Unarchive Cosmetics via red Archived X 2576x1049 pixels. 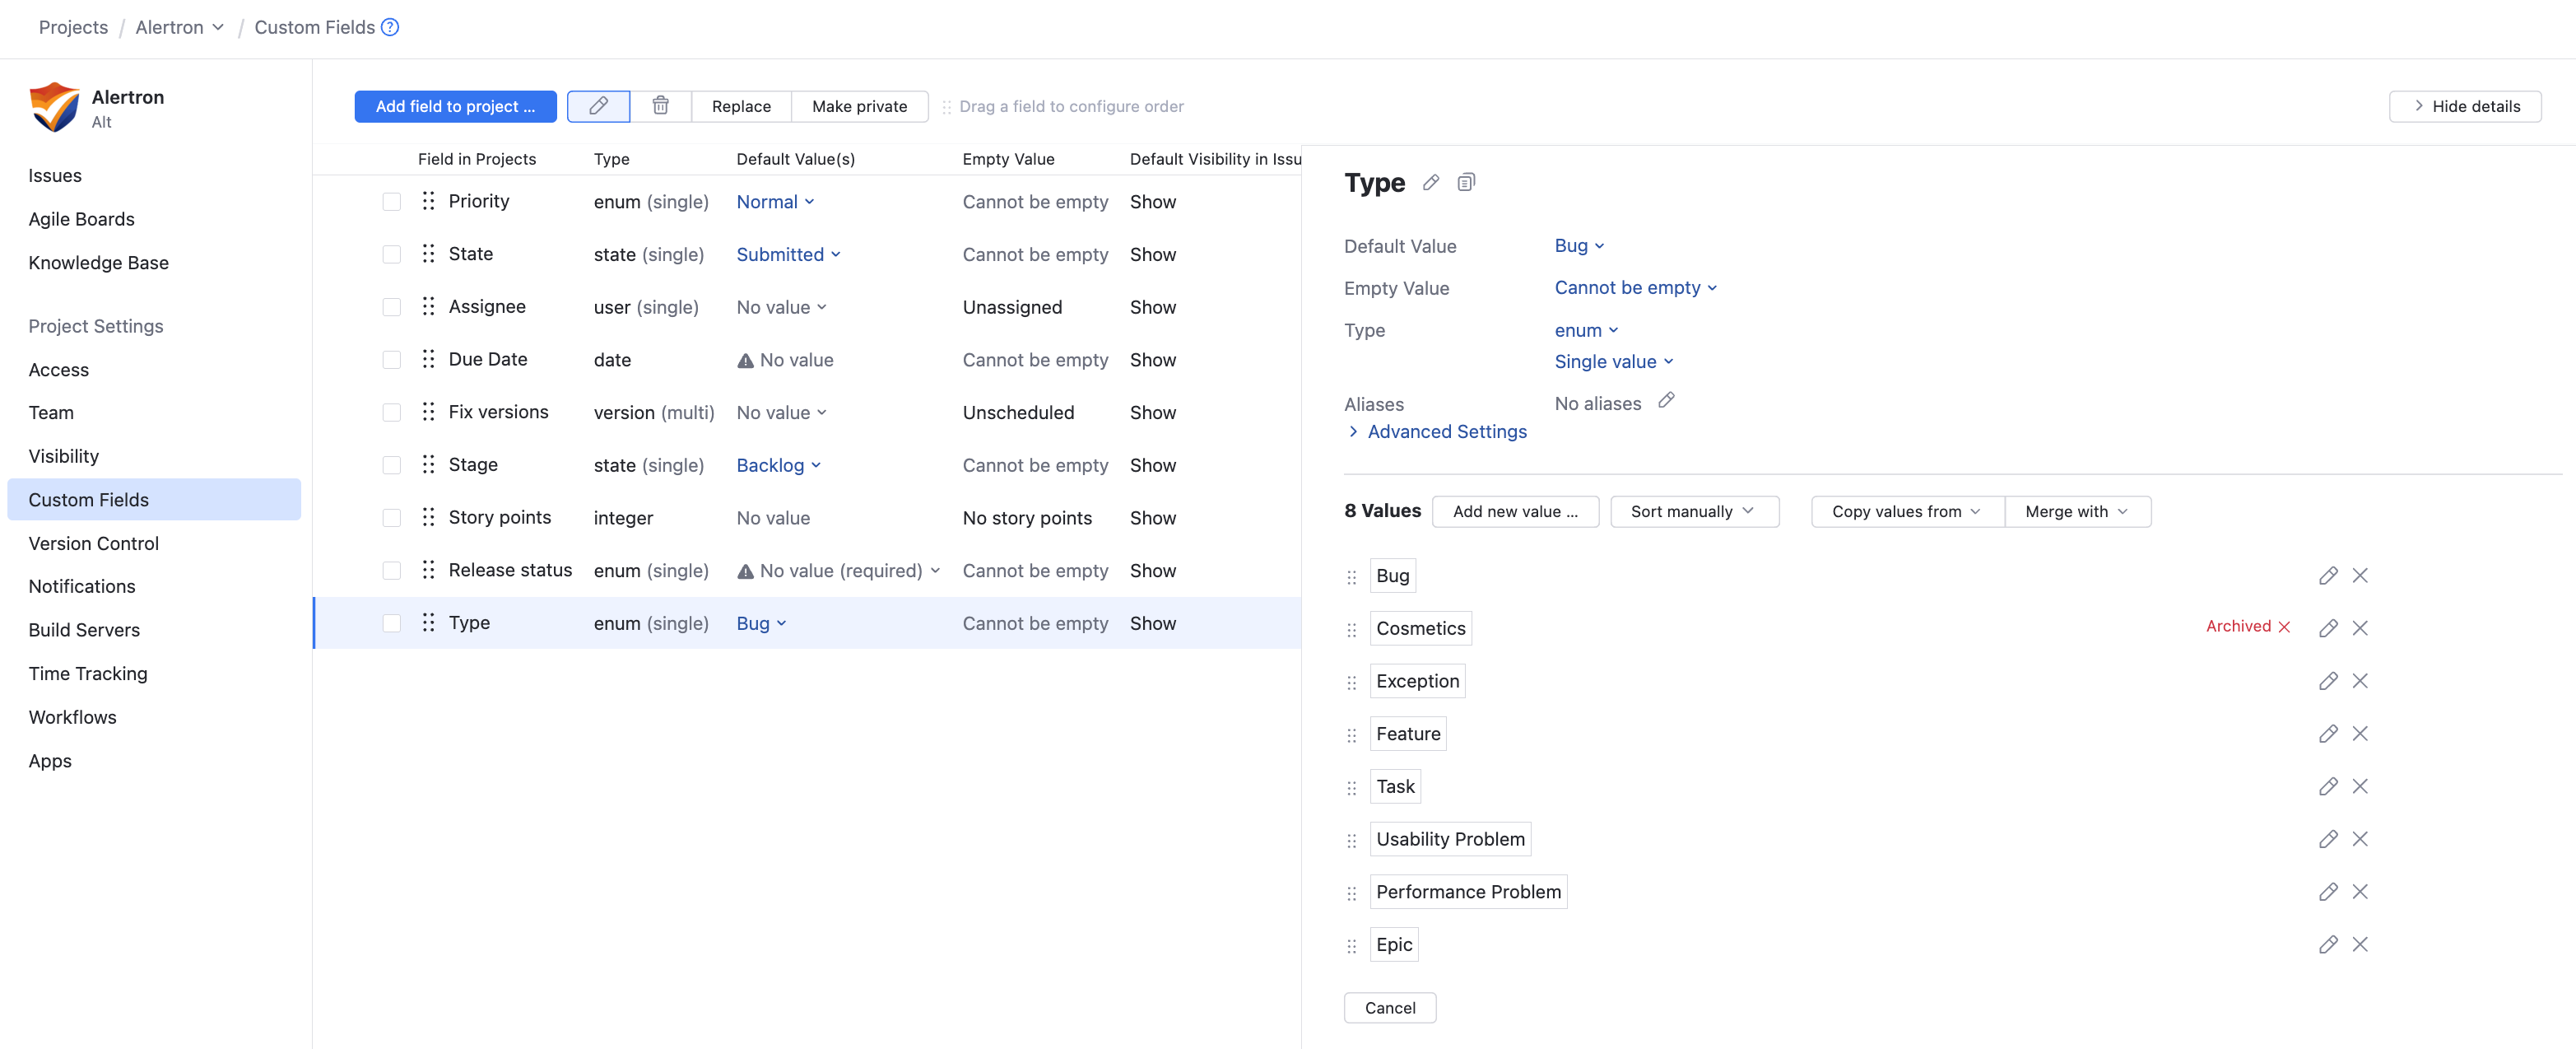point(2283,627)
